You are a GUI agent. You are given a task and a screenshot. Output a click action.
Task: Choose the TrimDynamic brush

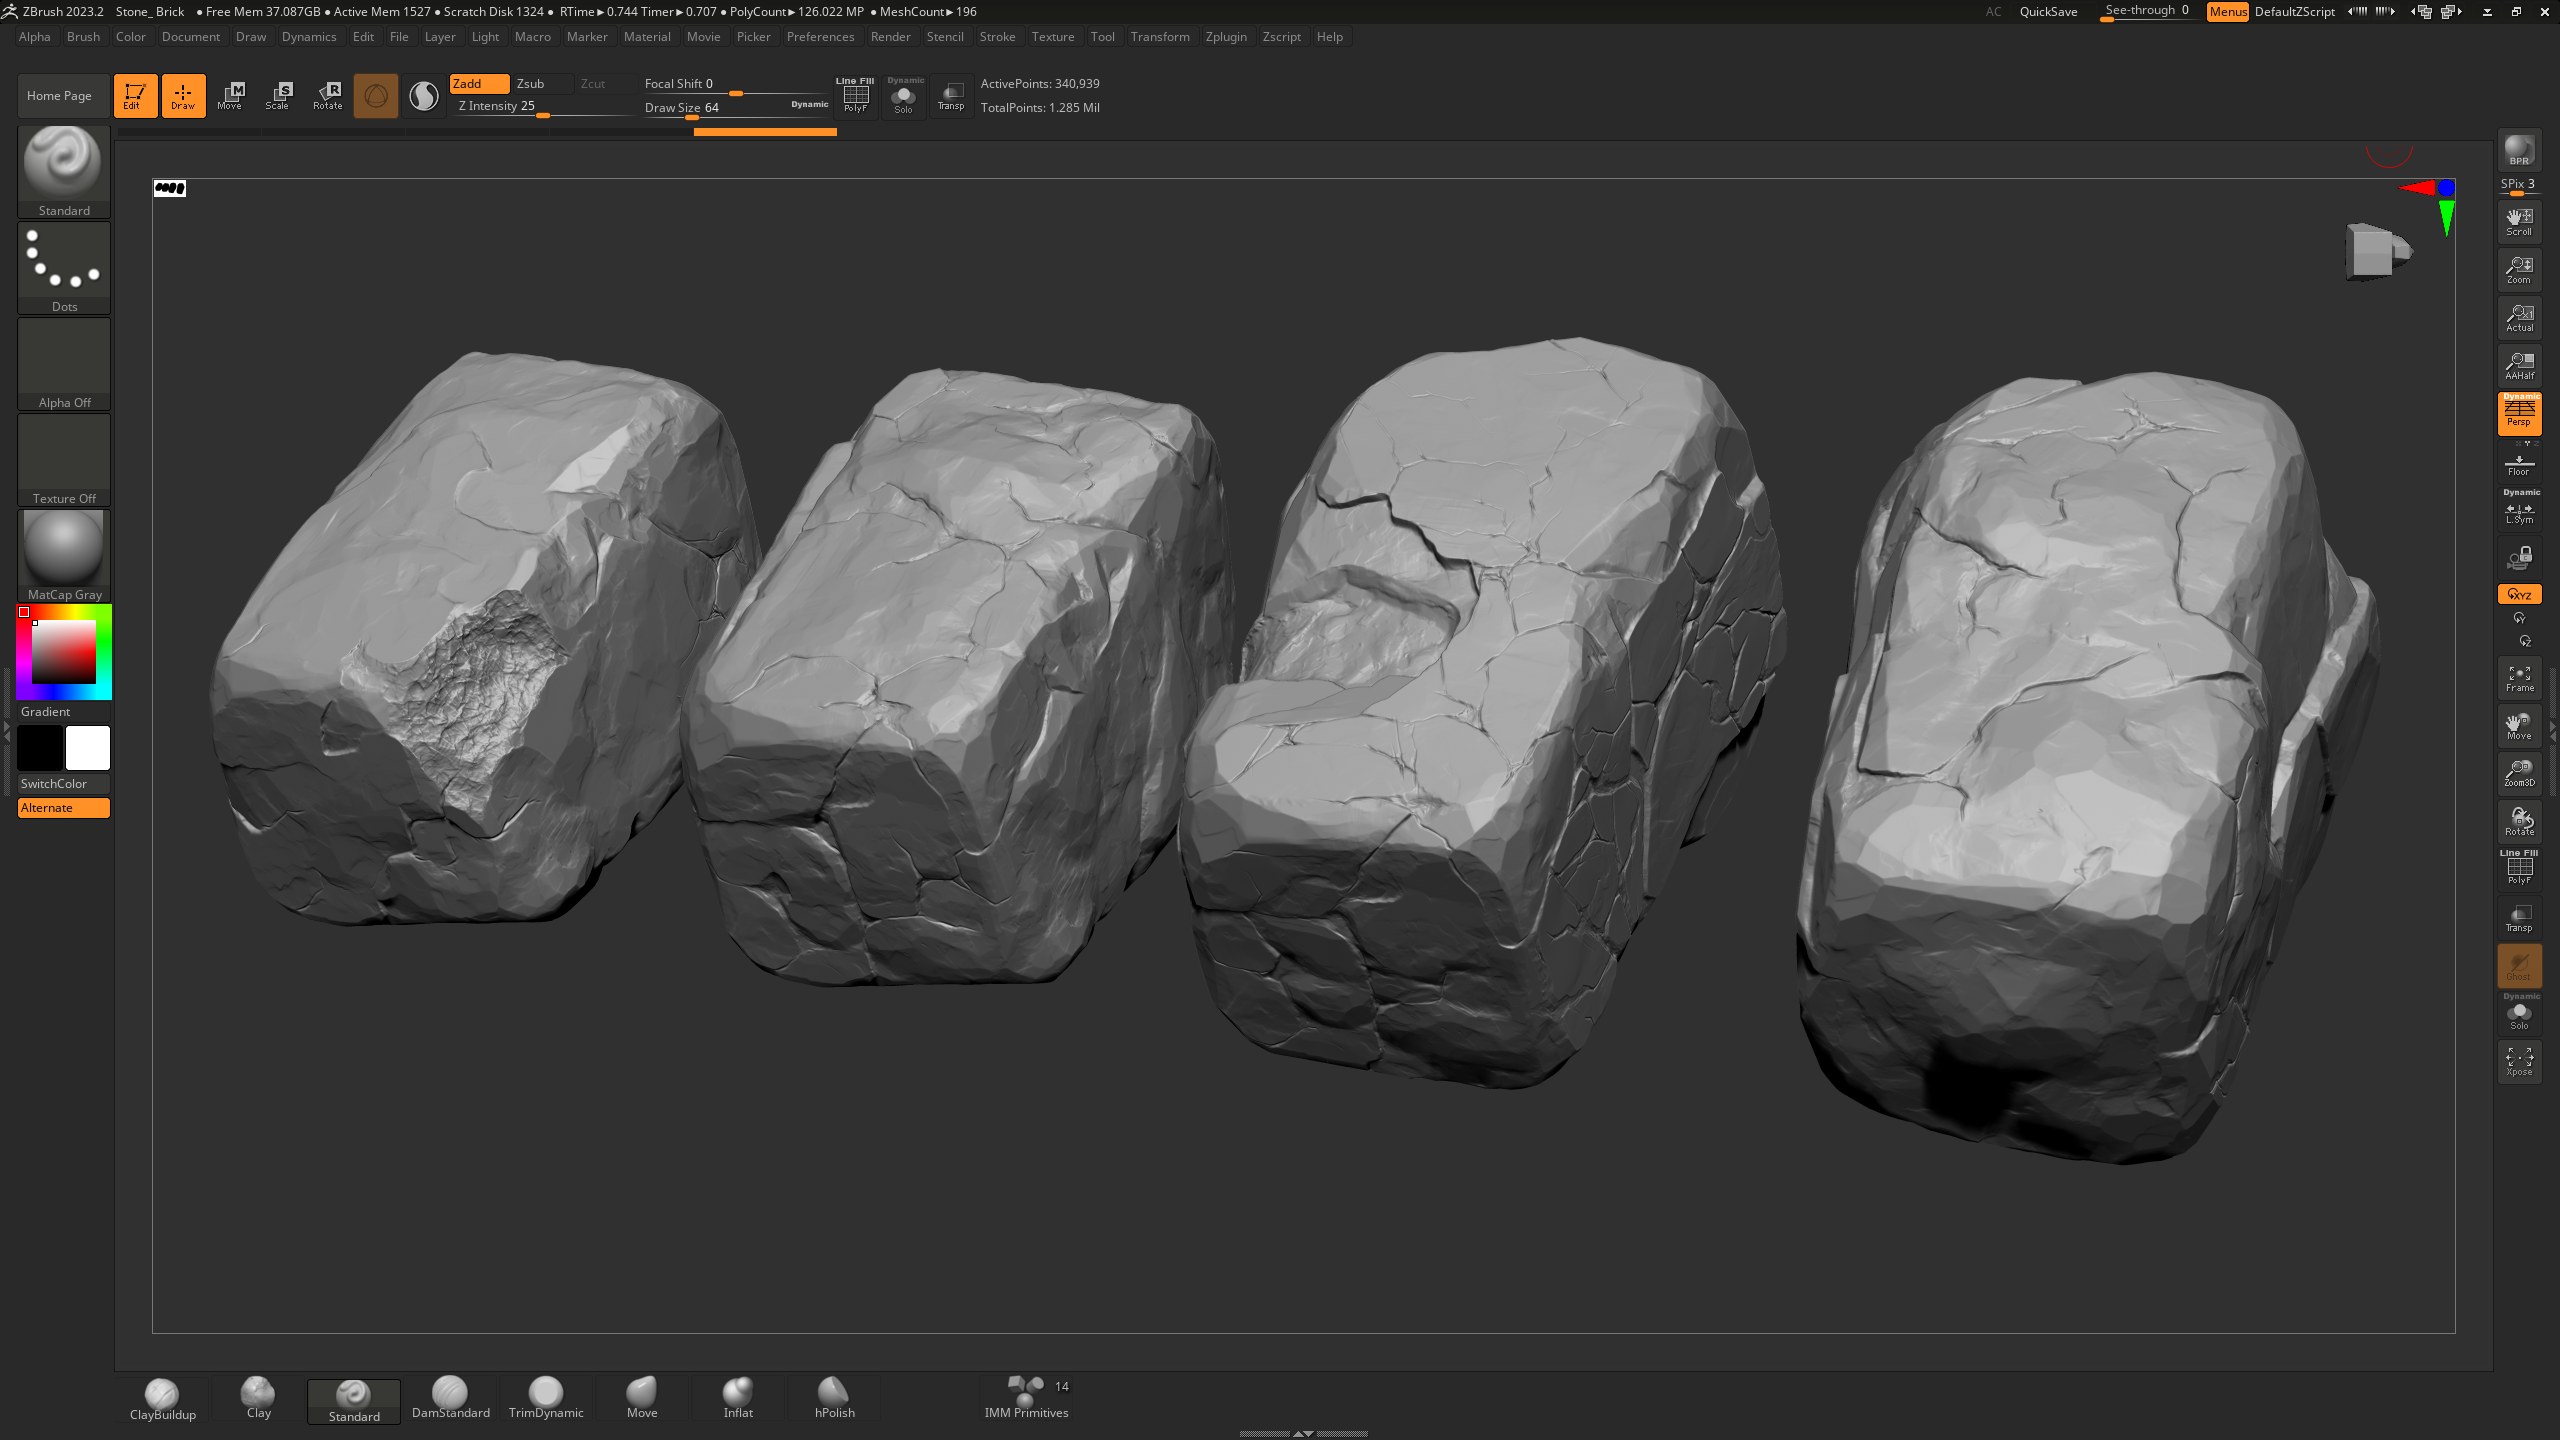click(x=545, y=1397)
